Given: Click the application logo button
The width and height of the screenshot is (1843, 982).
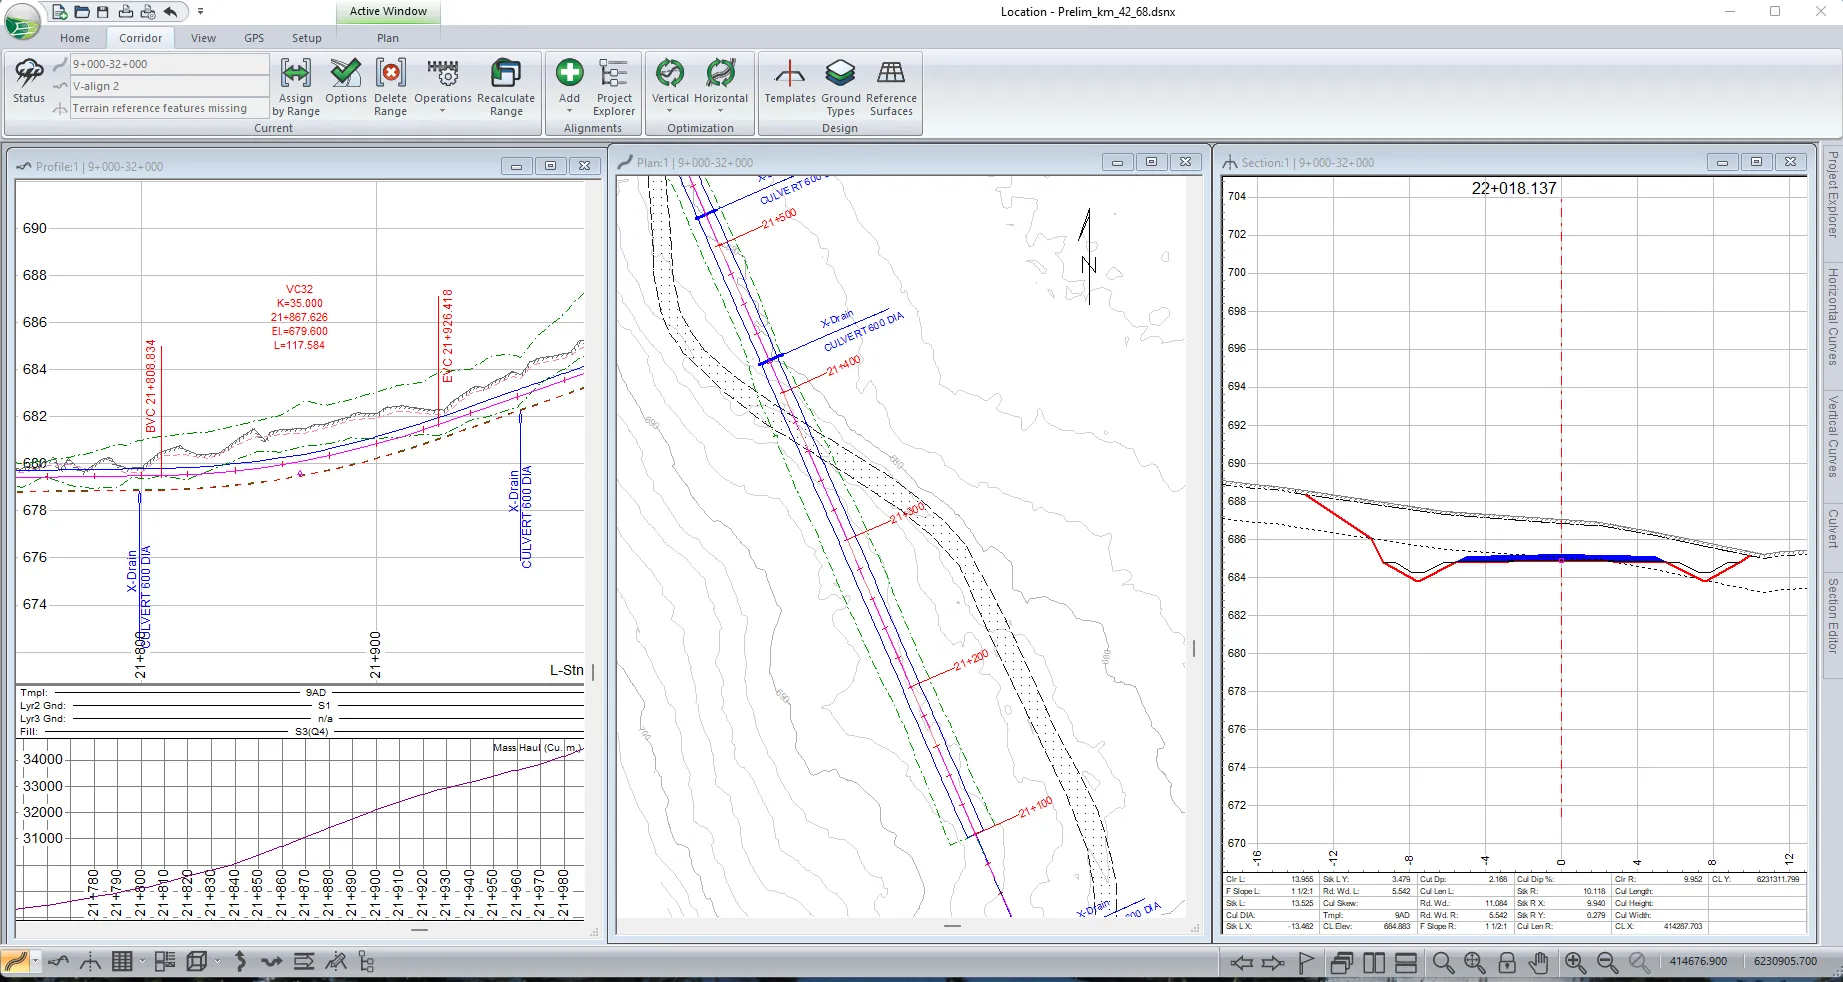Looking at the screenshot, I should coord(23,21).
